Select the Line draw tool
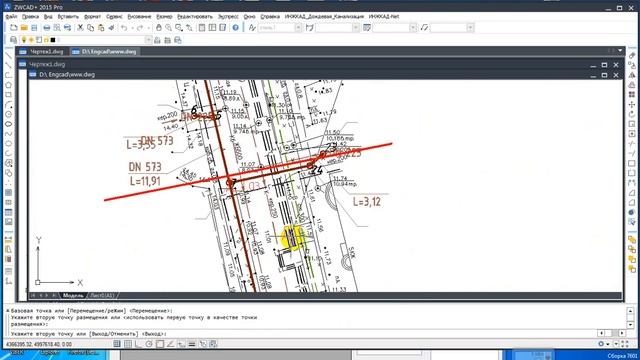This screenshot has width=640, height=360. pyautogui.click(x=8, y=55)
